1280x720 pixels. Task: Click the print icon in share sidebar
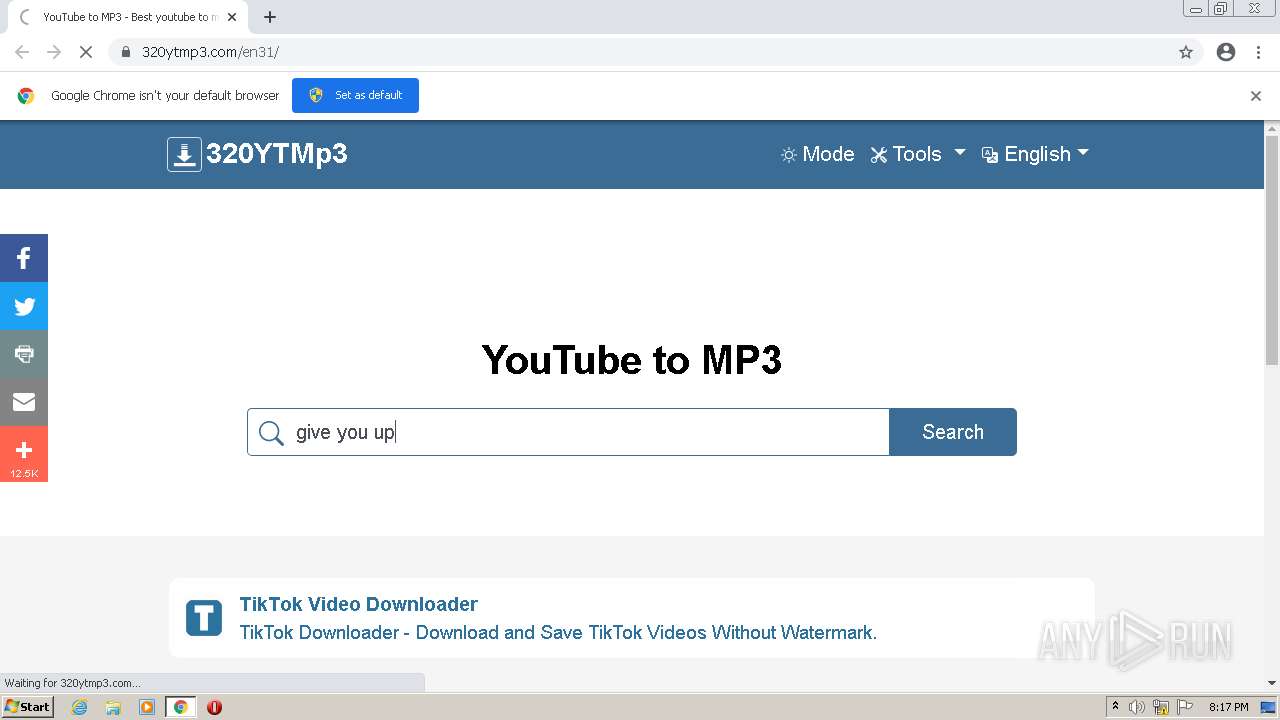(x=24, y=354)
